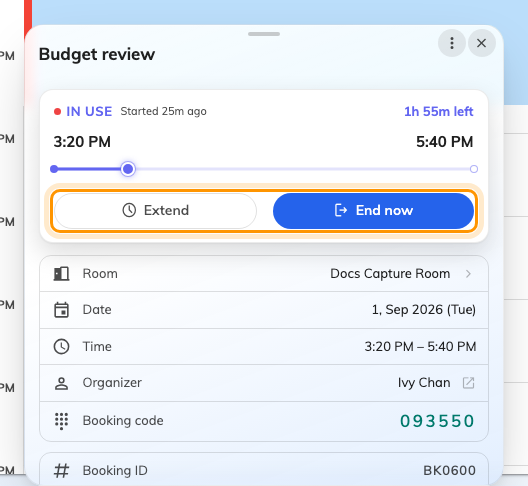
Task: Click the End now button
Action: click(373, 211)
